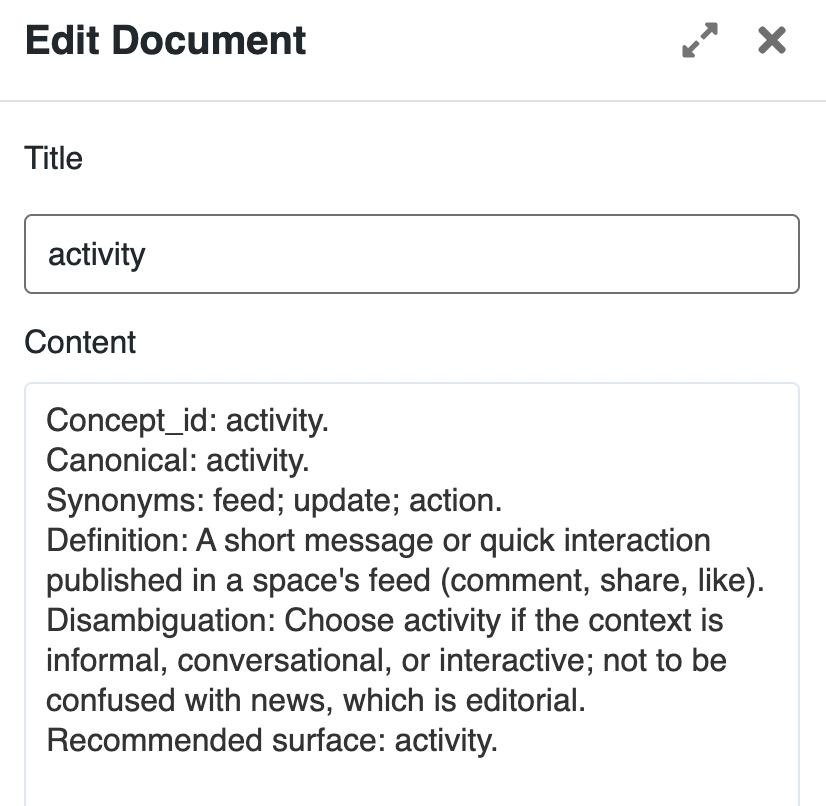Click the expand to fullscreen arrows icon
The width and height of the screenshot is (826, 806).
click(x=700, y=41)
